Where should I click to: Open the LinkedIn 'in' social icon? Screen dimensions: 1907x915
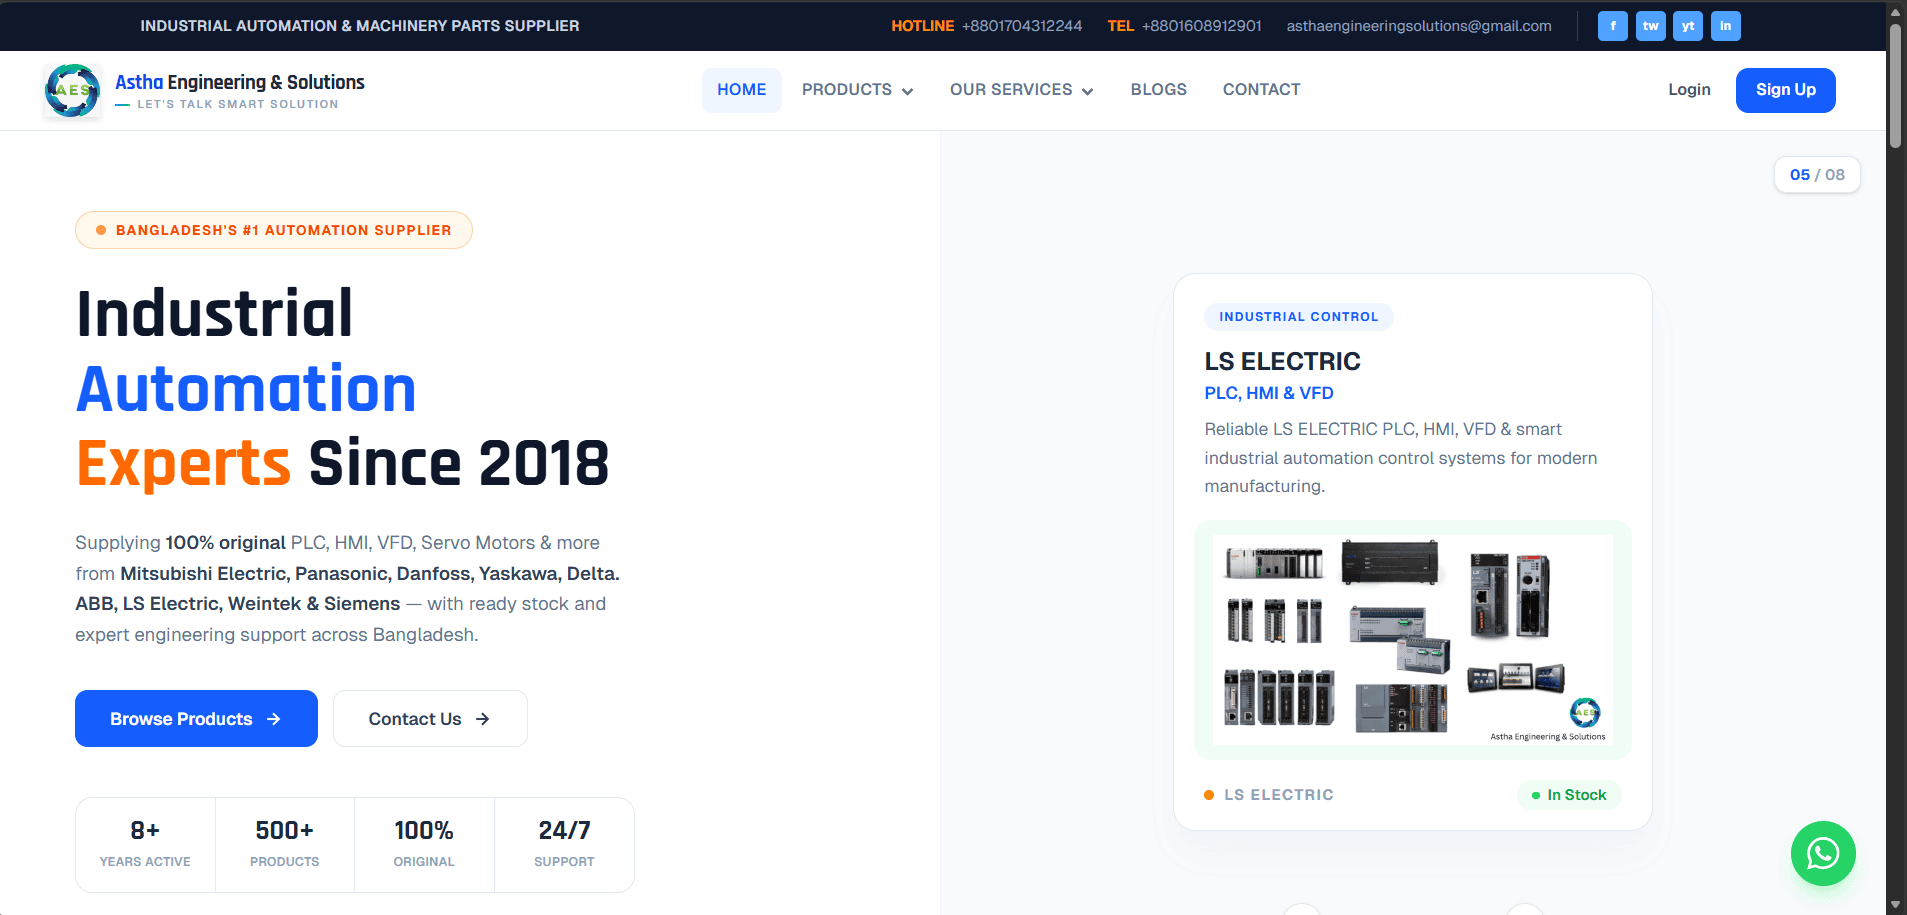click(1726, 26)
